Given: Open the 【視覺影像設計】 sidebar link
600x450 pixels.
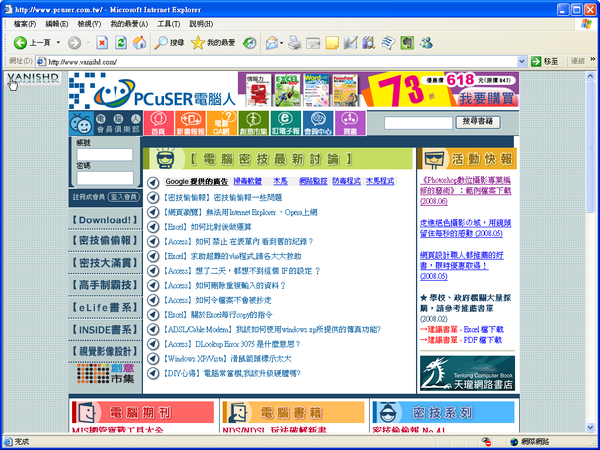Looking at the screenshot, I should point(105,351).
